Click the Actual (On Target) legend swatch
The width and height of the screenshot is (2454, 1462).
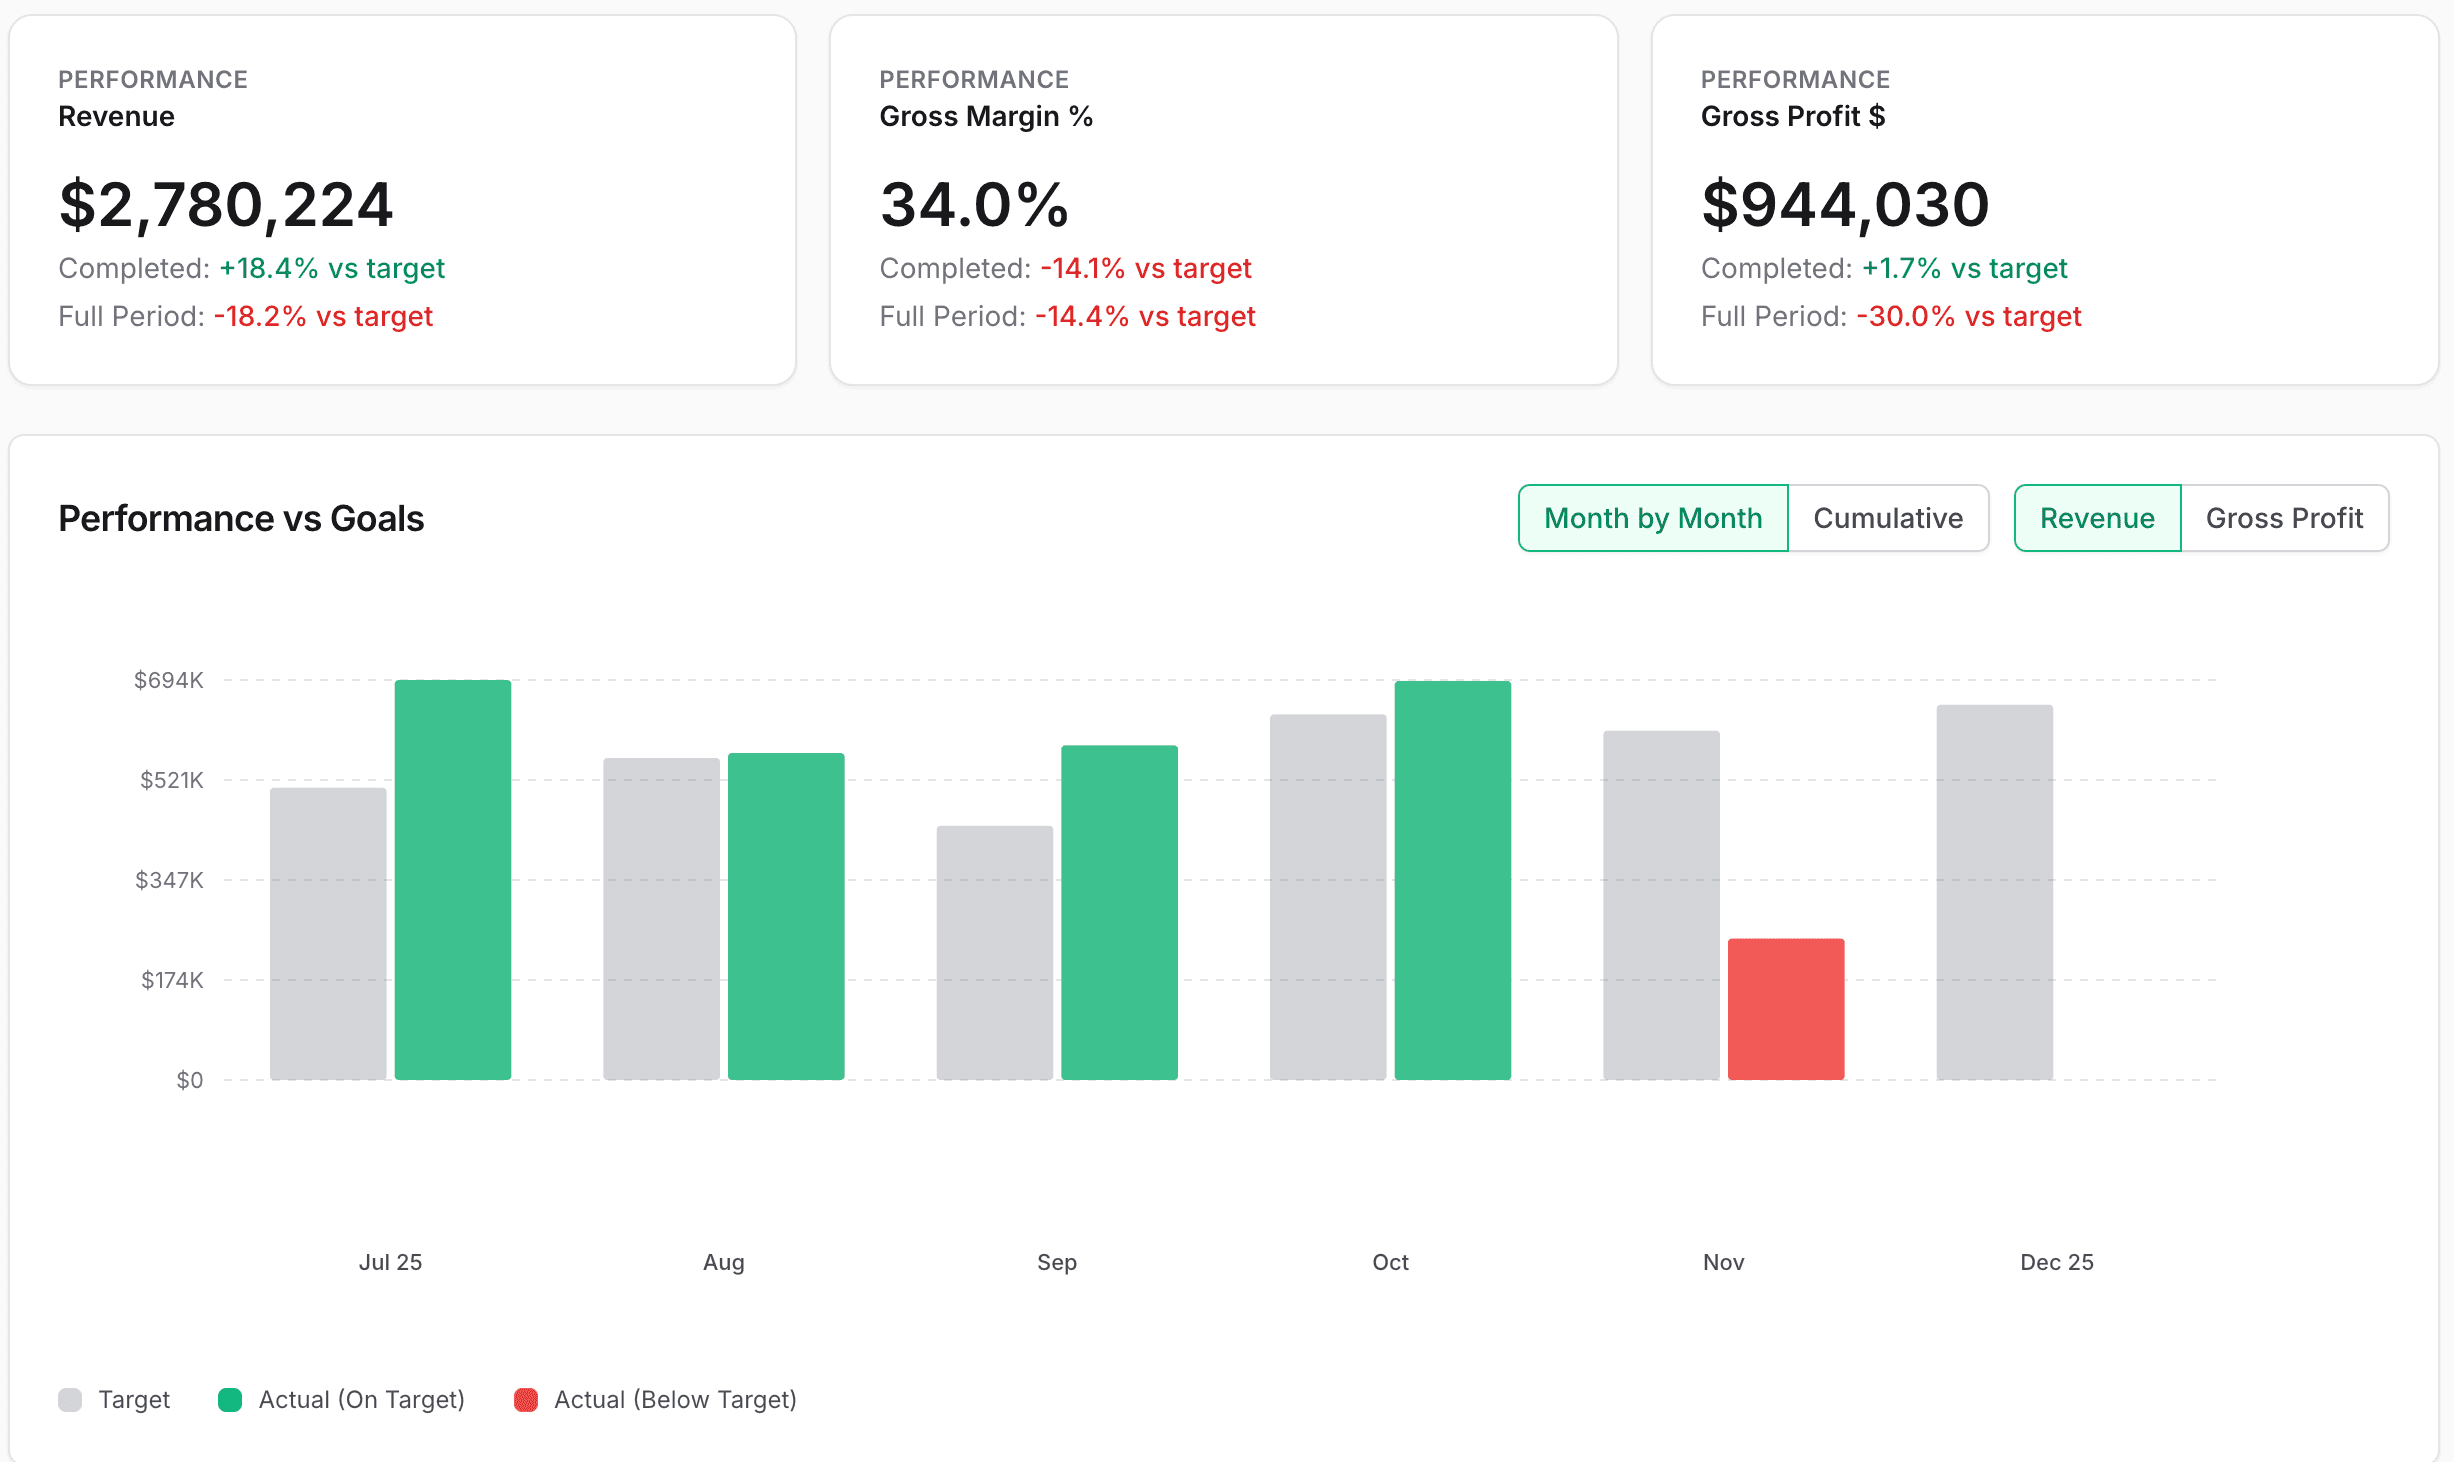[x=228, y=1399]
